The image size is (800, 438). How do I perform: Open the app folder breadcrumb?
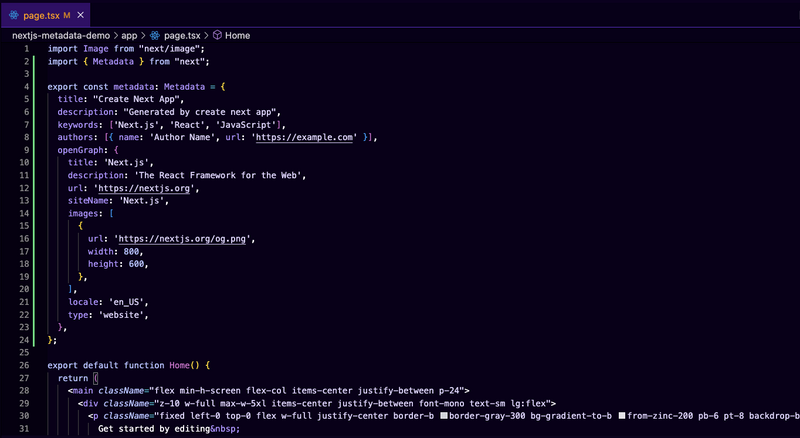(129, 36)
